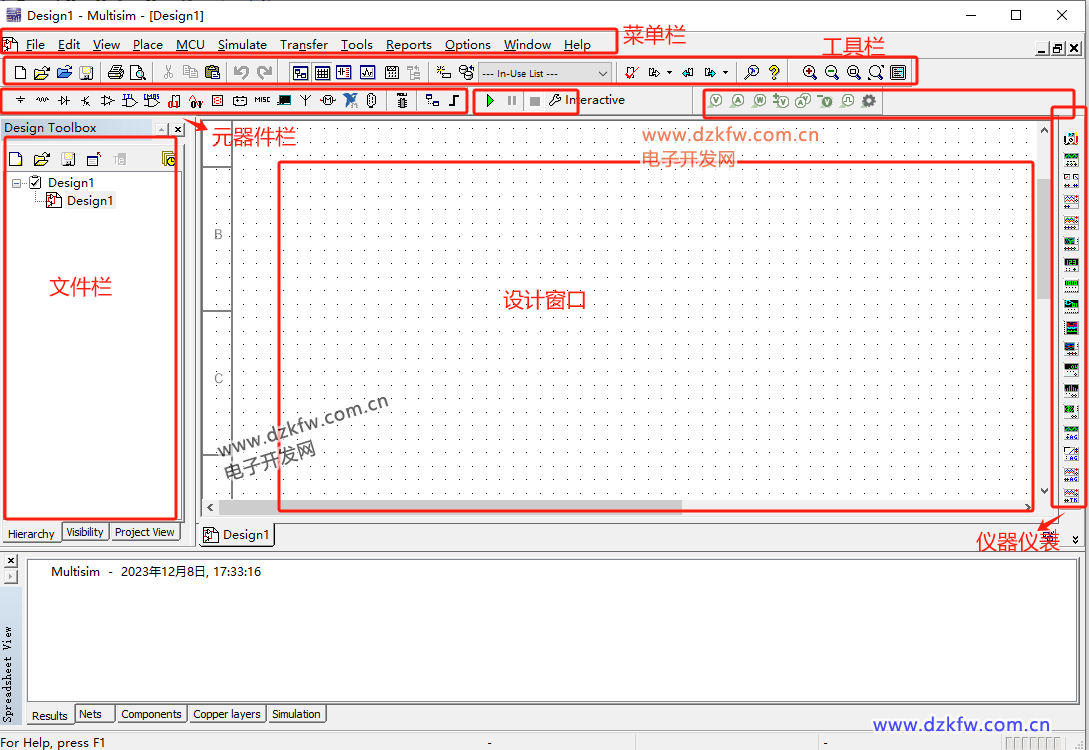Switch to the Project View tab
This screenshot has height=750, width=1089.
[x=144, y=532]
